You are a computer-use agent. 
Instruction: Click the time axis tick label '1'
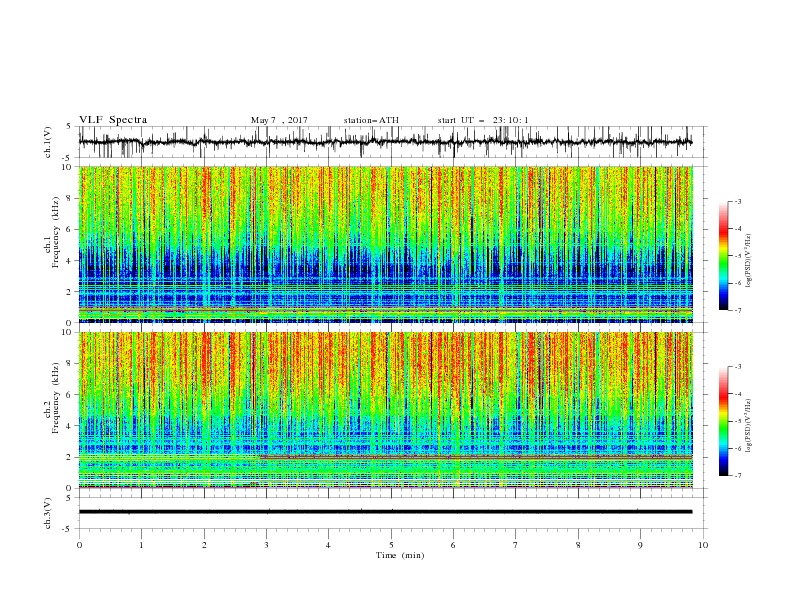click(141, 545)
